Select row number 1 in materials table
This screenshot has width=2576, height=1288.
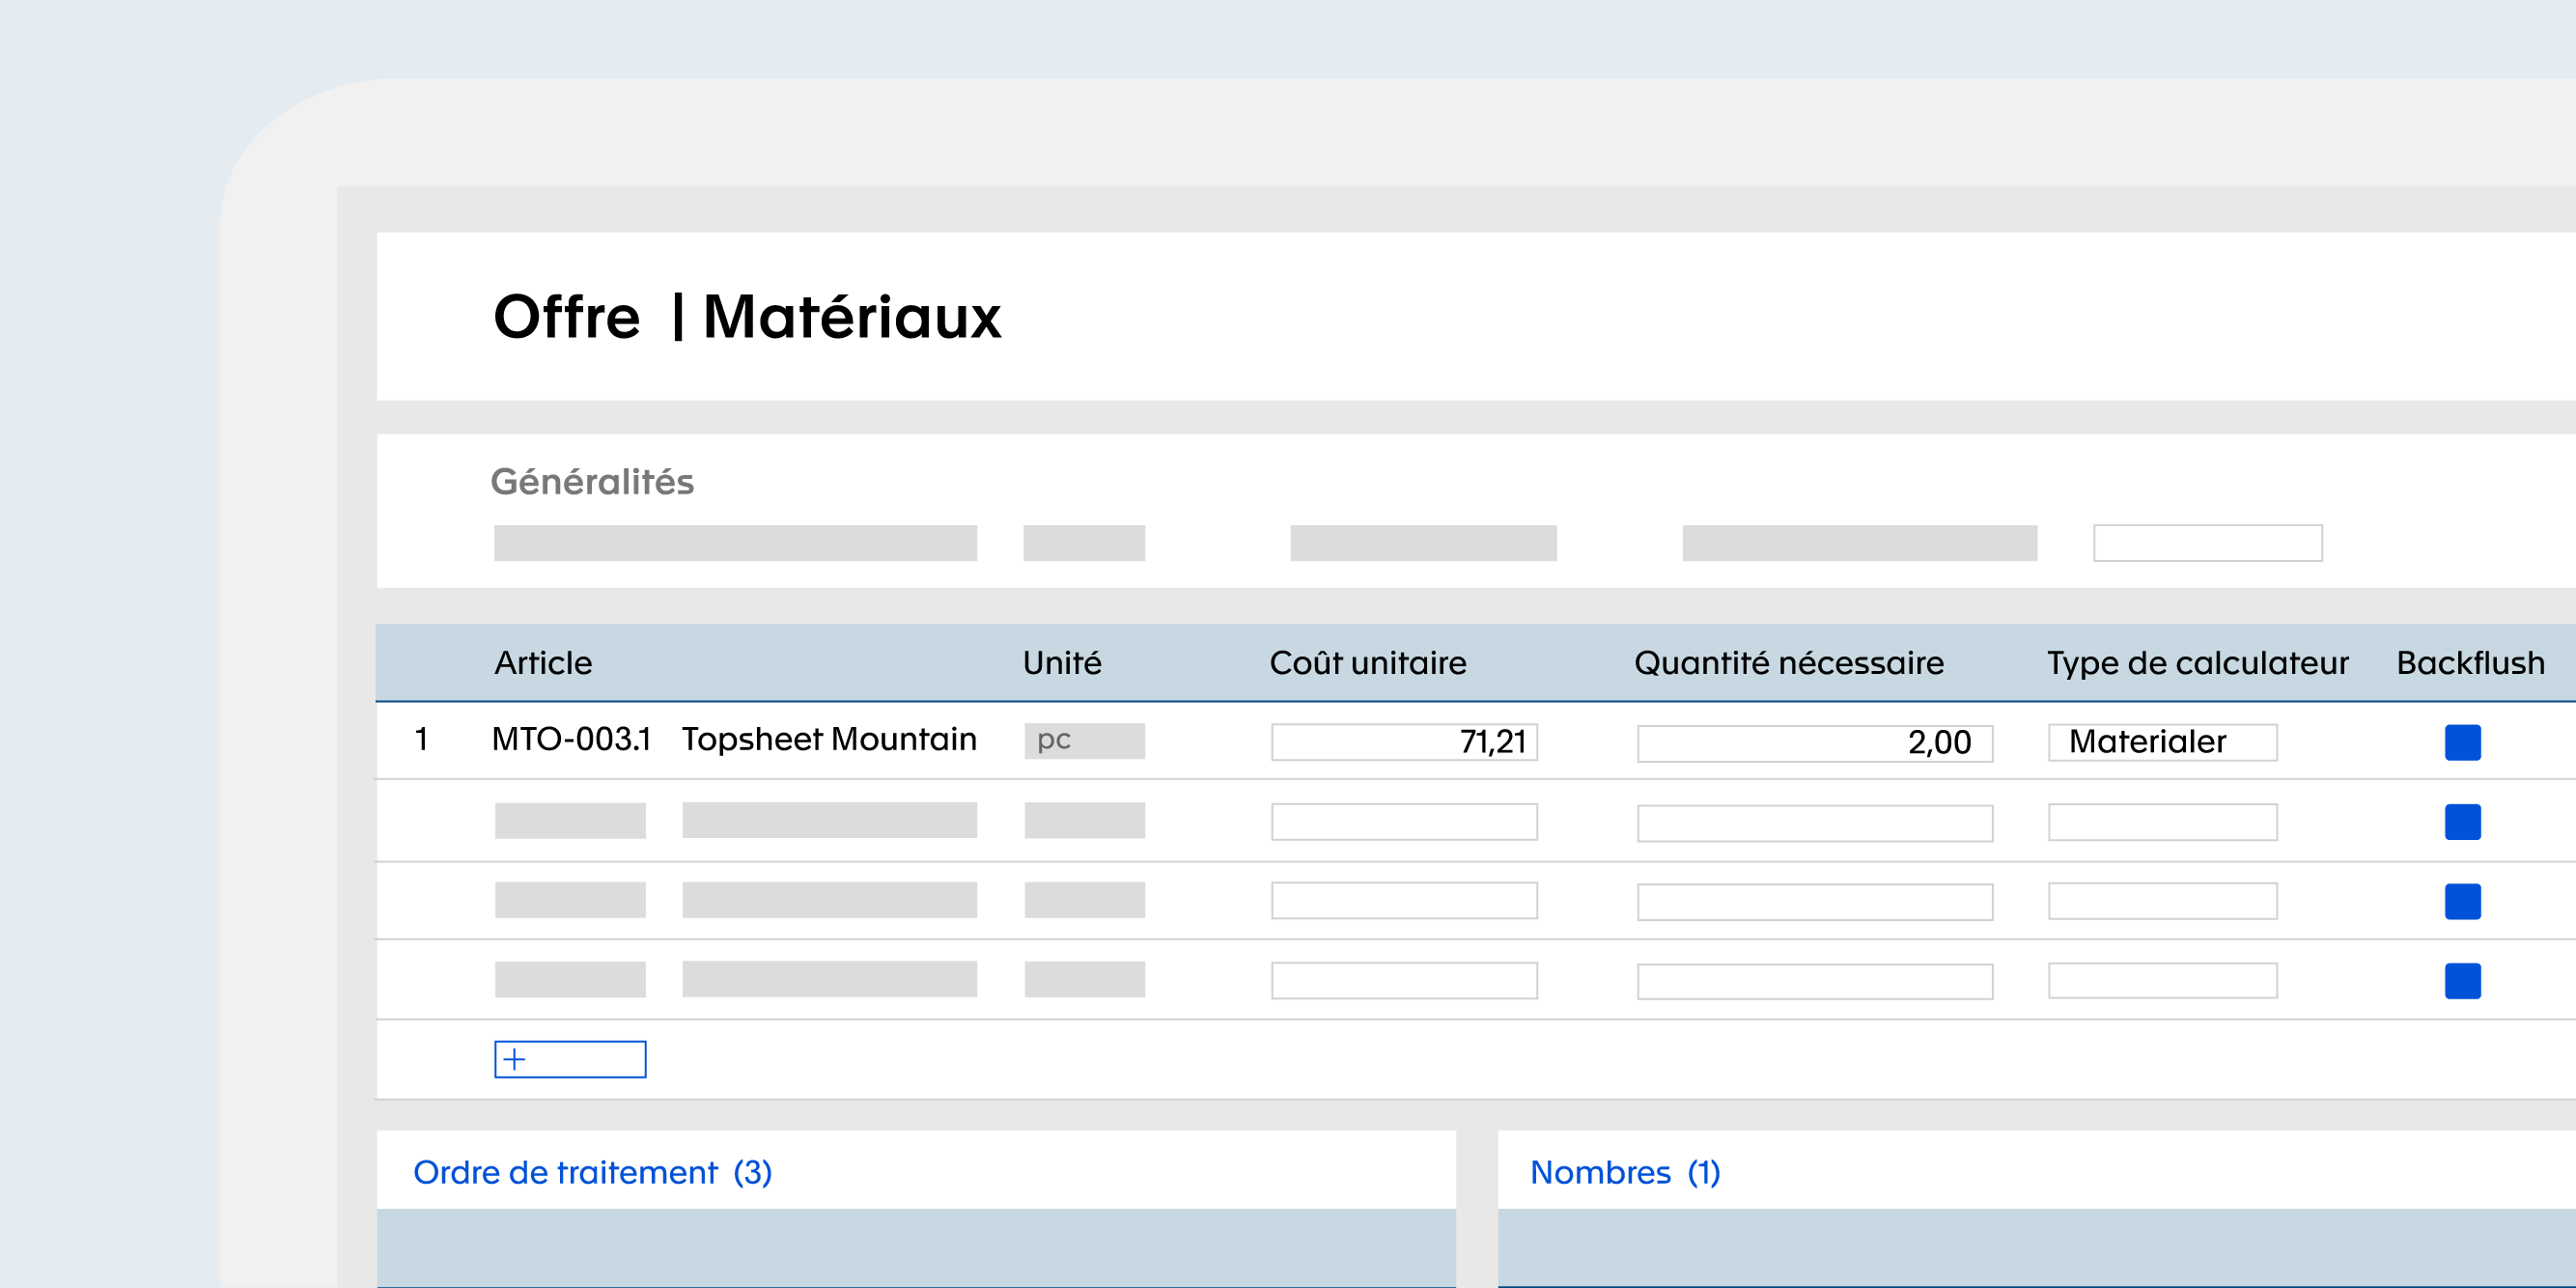[421, 739]
